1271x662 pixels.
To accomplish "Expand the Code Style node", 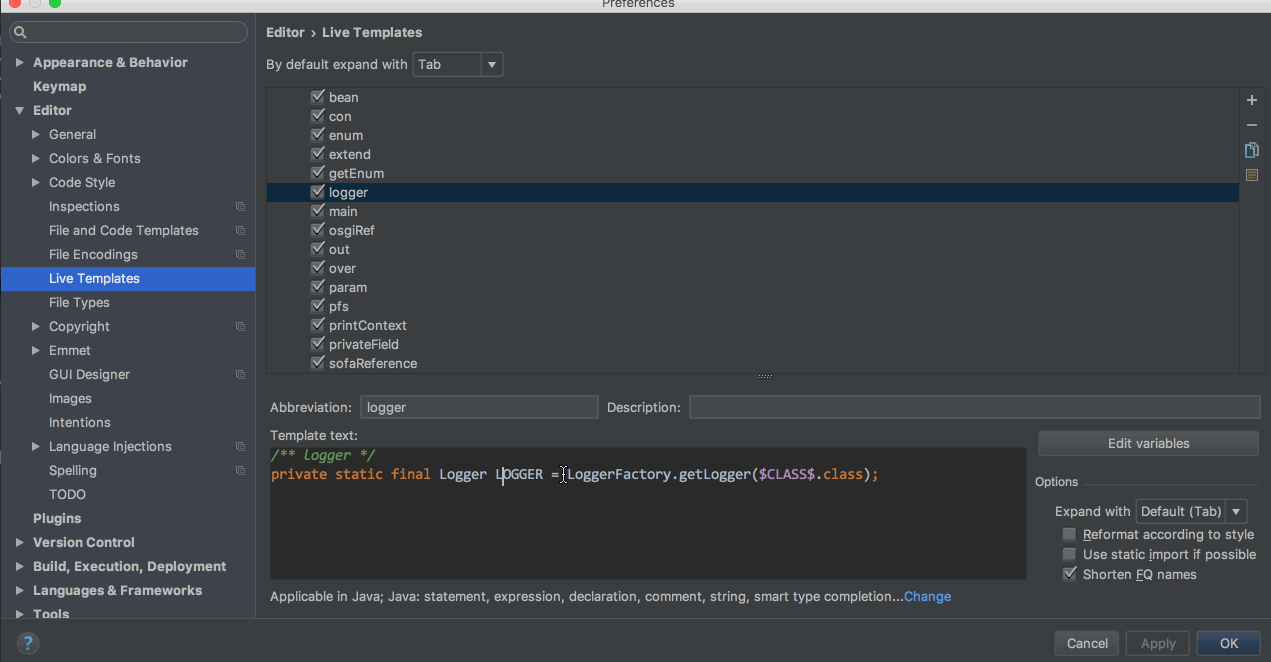I will [x=36, y=183].
